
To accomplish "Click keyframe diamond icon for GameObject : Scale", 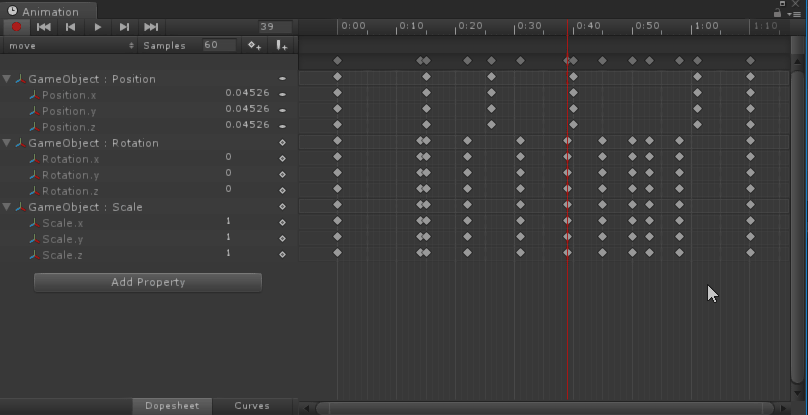I will click(x=282, y=207).
